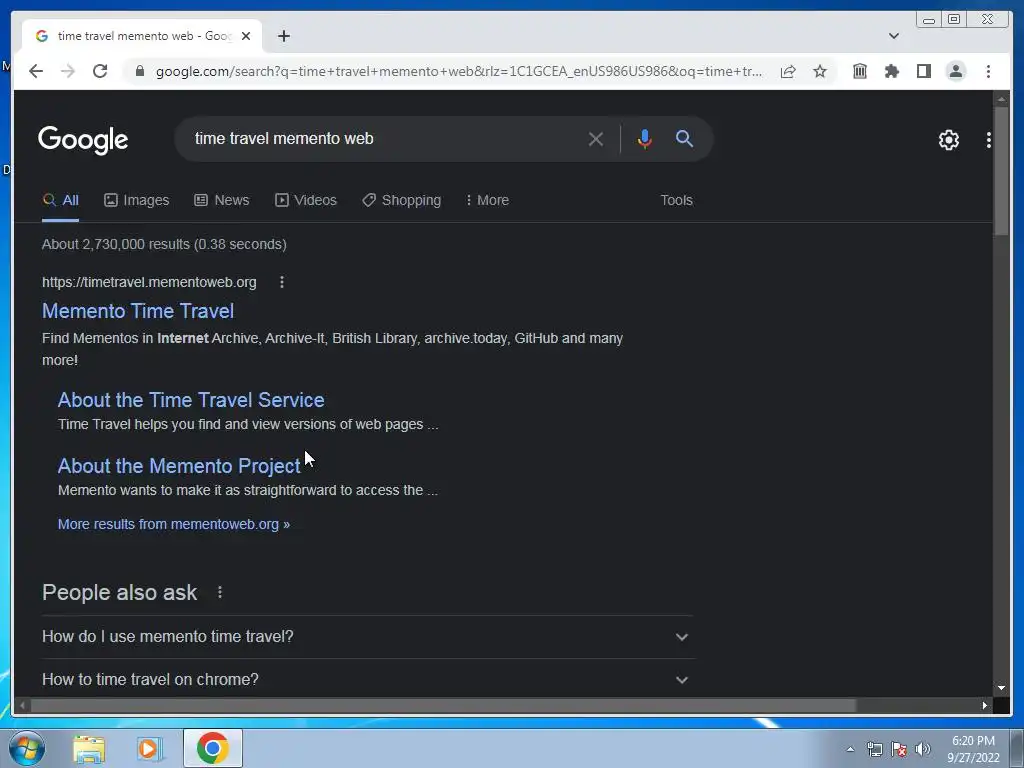Go to the Google logo homepage
Screen dimensions: 1024x768
click(83, 140)
